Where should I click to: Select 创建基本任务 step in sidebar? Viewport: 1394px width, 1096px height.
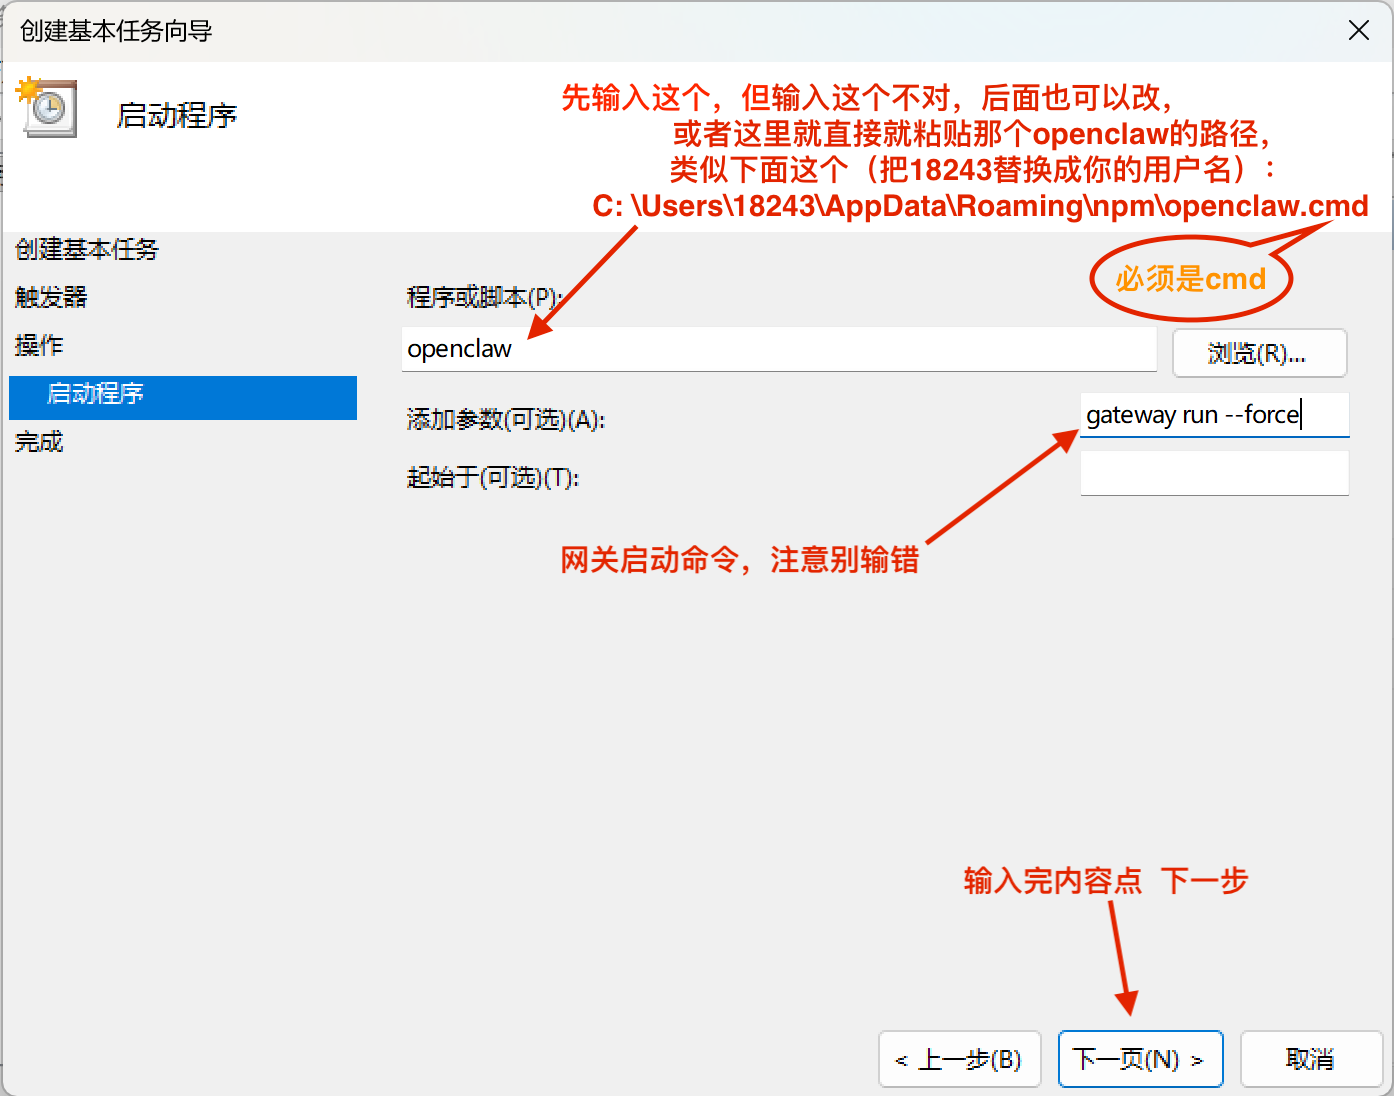(87, 249)
